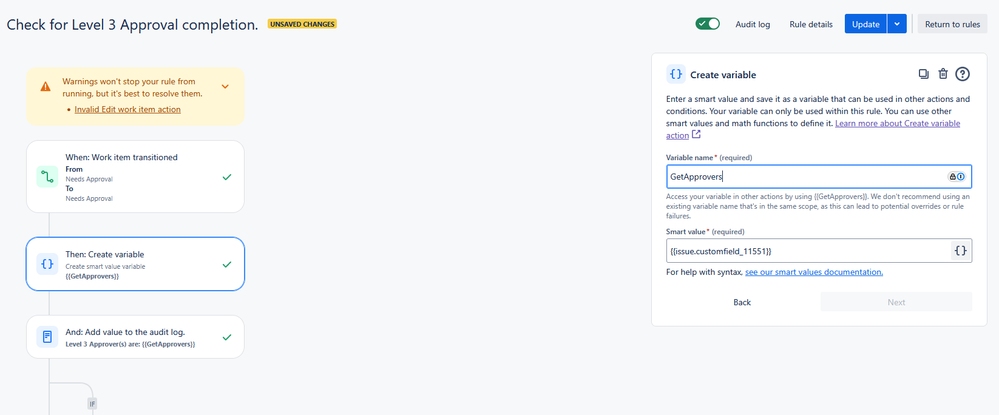The width and height of the screenshot is (999, 415).
Task: Click the Level 3 Approver(s) are text
Action: [130, 344]
